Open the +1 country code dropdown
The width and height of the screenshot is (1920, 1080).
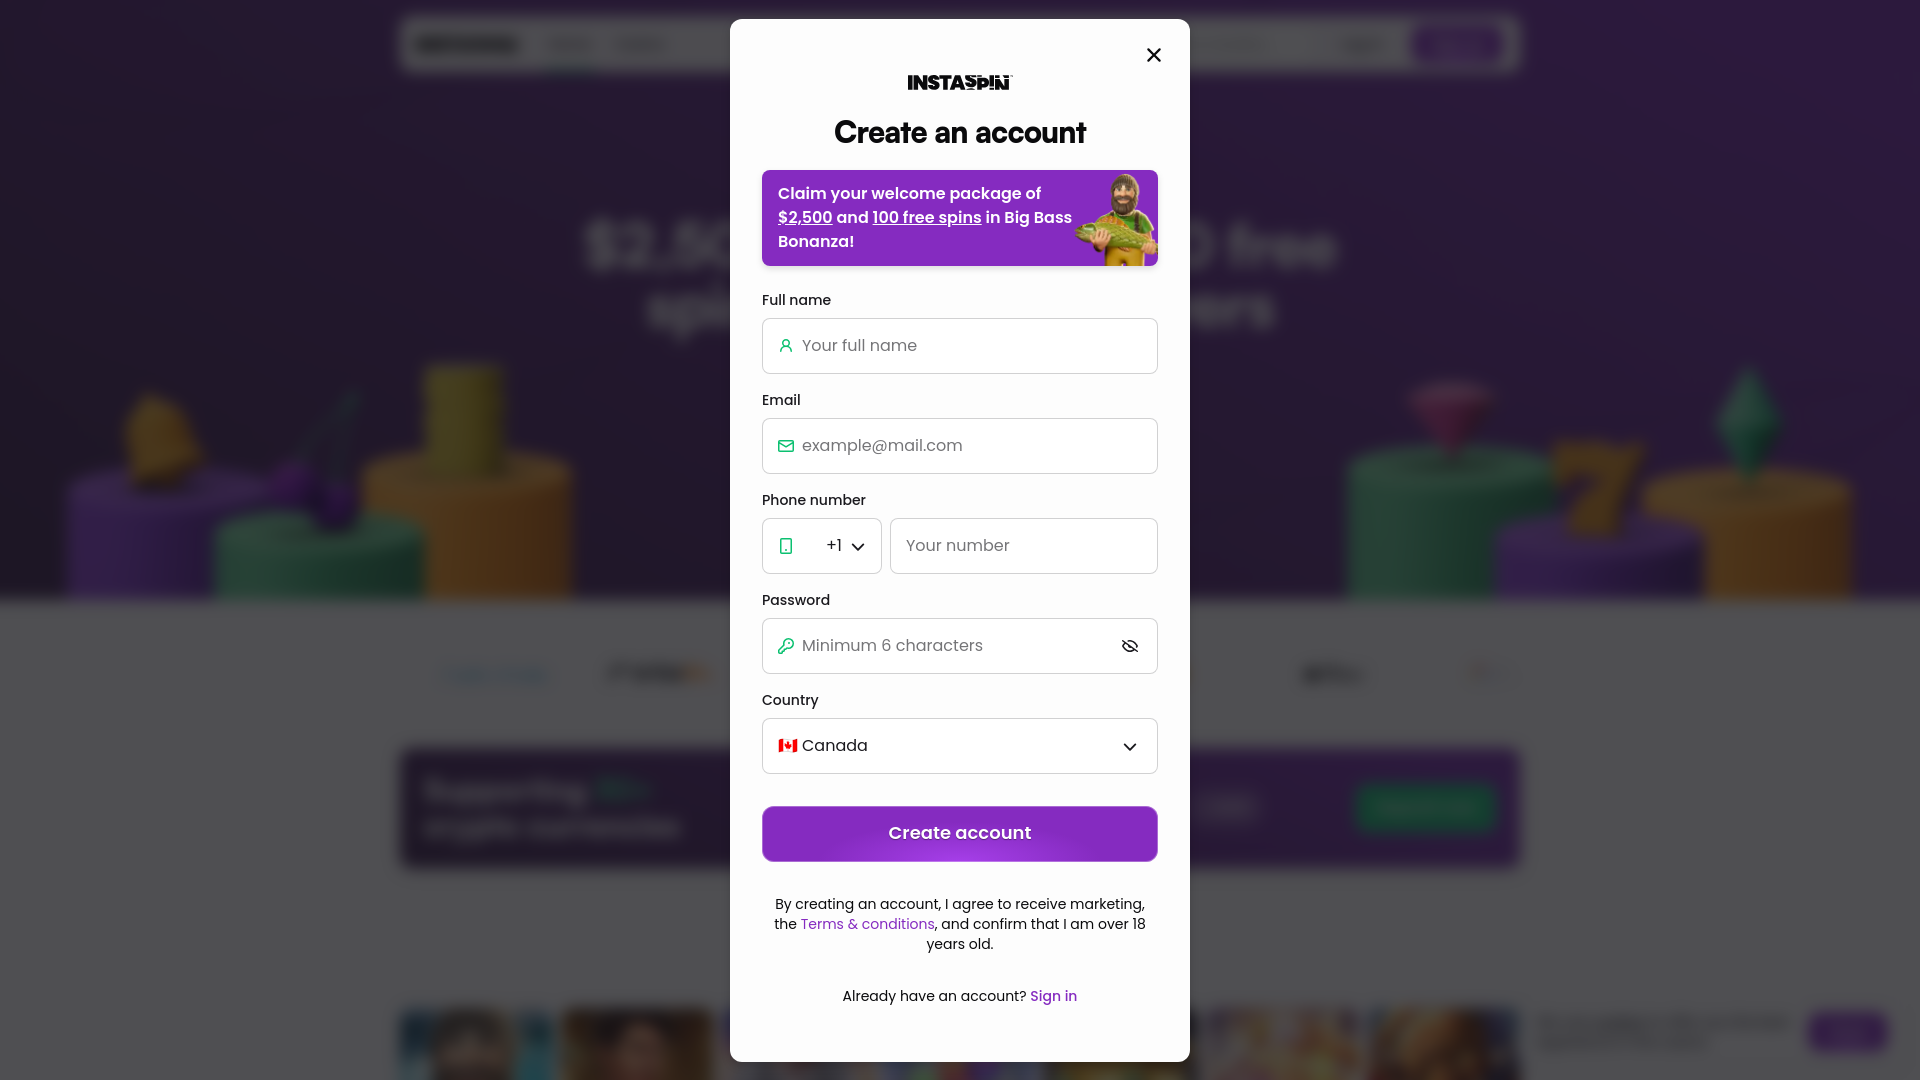coord(822,546)
